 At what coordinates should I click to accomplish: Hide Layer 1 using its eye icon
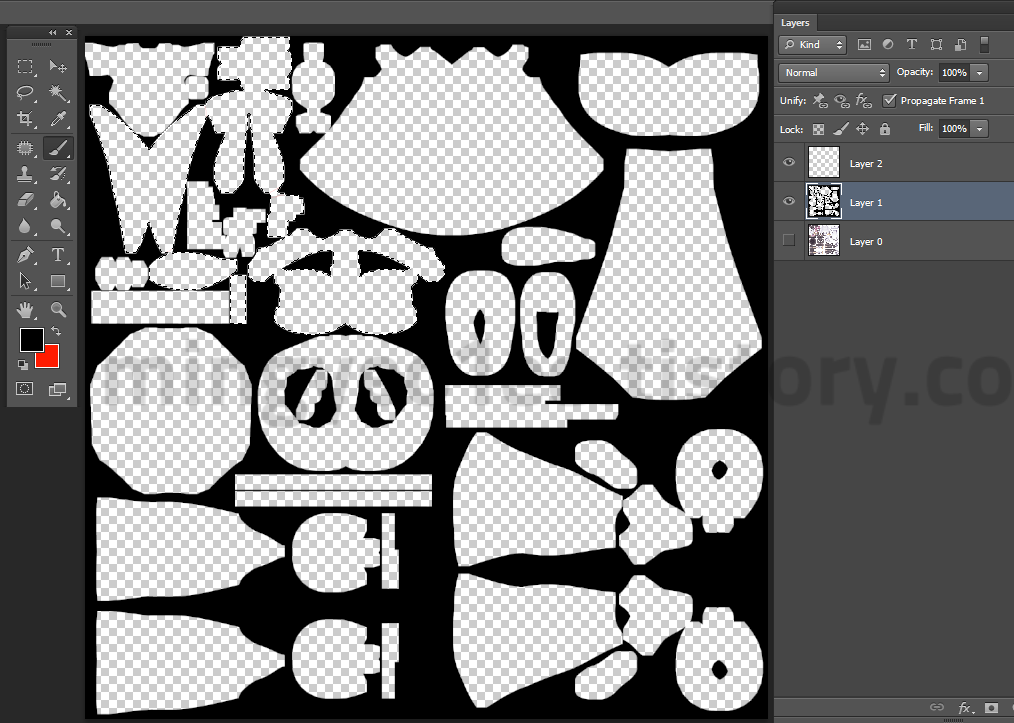(789, 201)
